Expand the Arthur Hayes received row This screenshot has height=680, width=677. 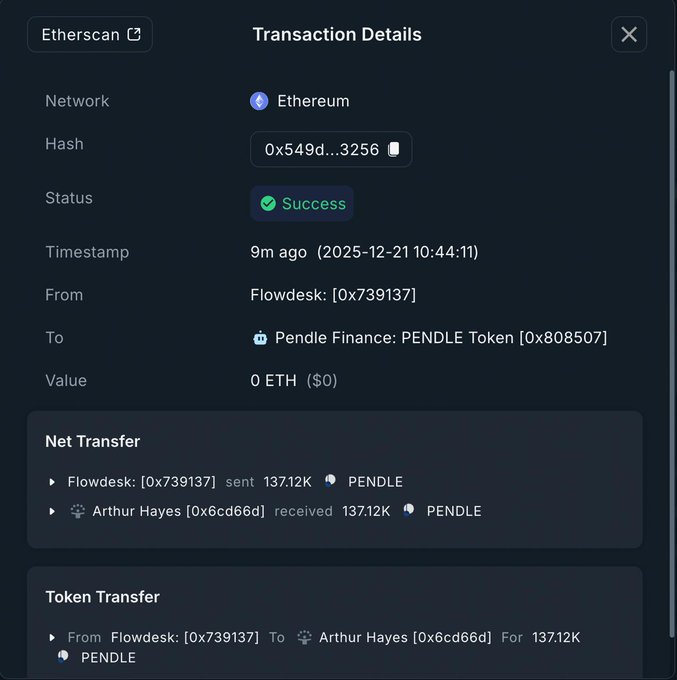tap(52, 511)
